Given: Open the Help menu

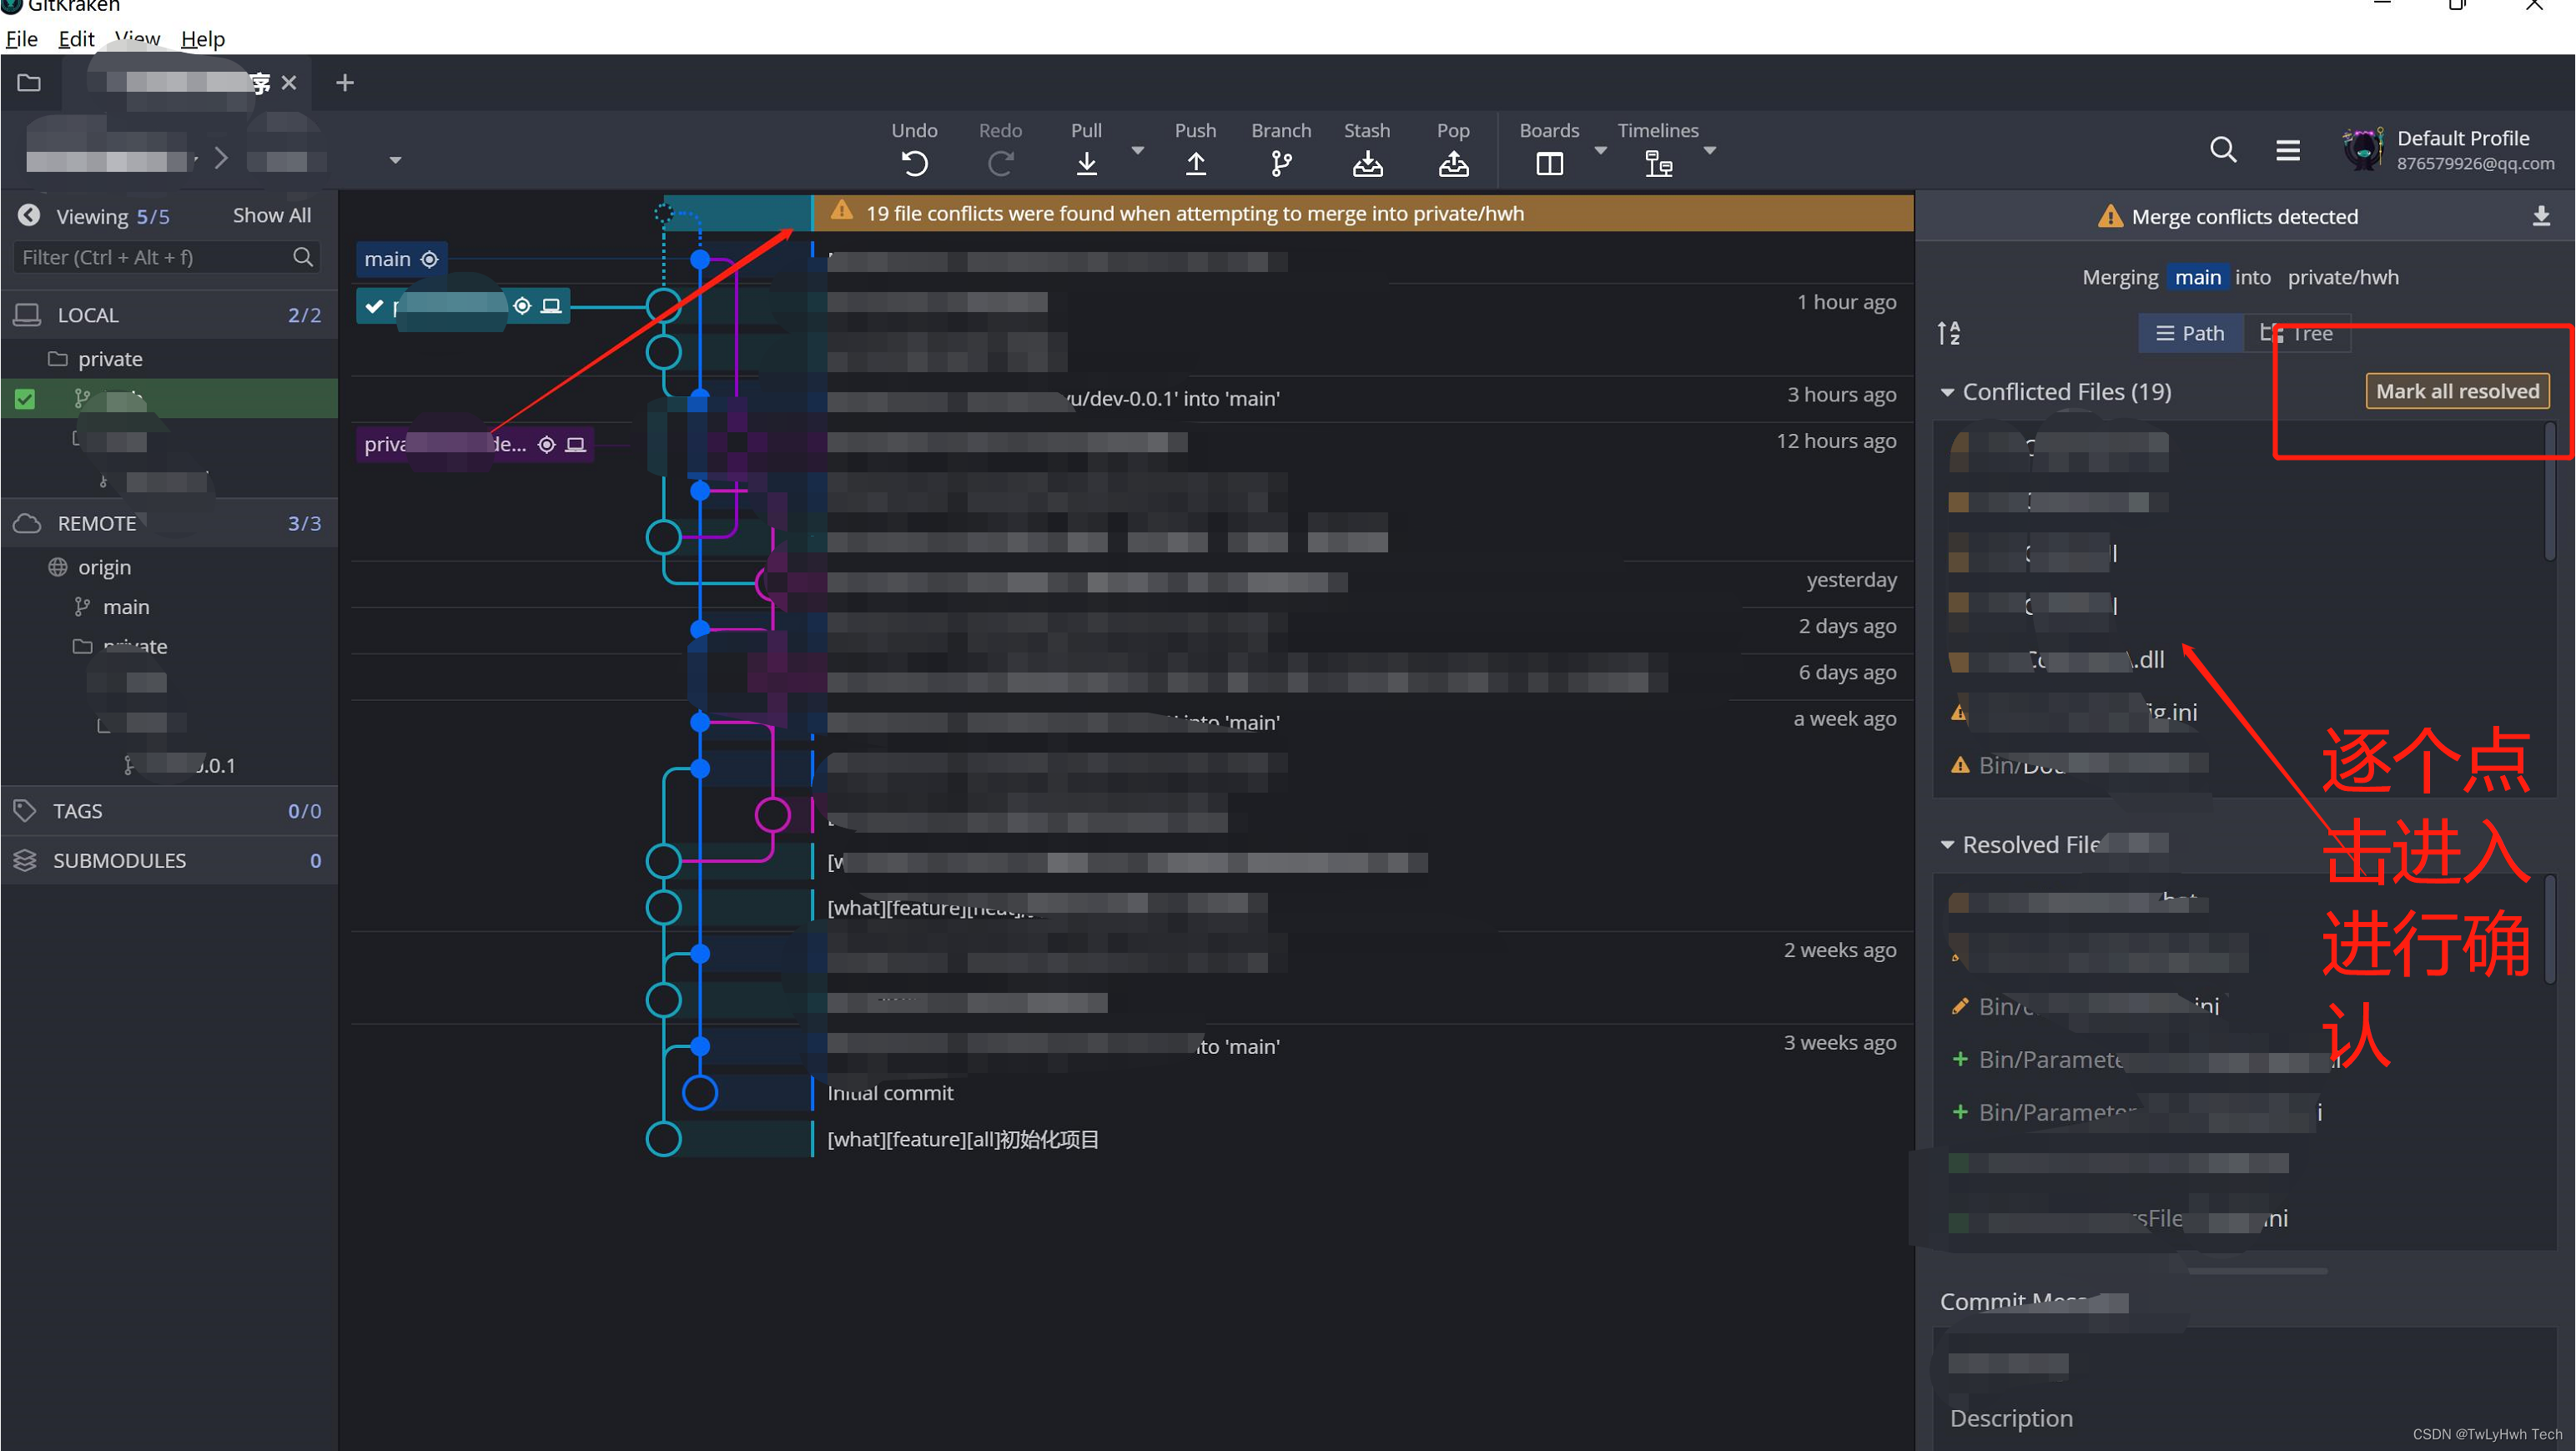Looking at the screenshot, I should click(x=202, y=38).
